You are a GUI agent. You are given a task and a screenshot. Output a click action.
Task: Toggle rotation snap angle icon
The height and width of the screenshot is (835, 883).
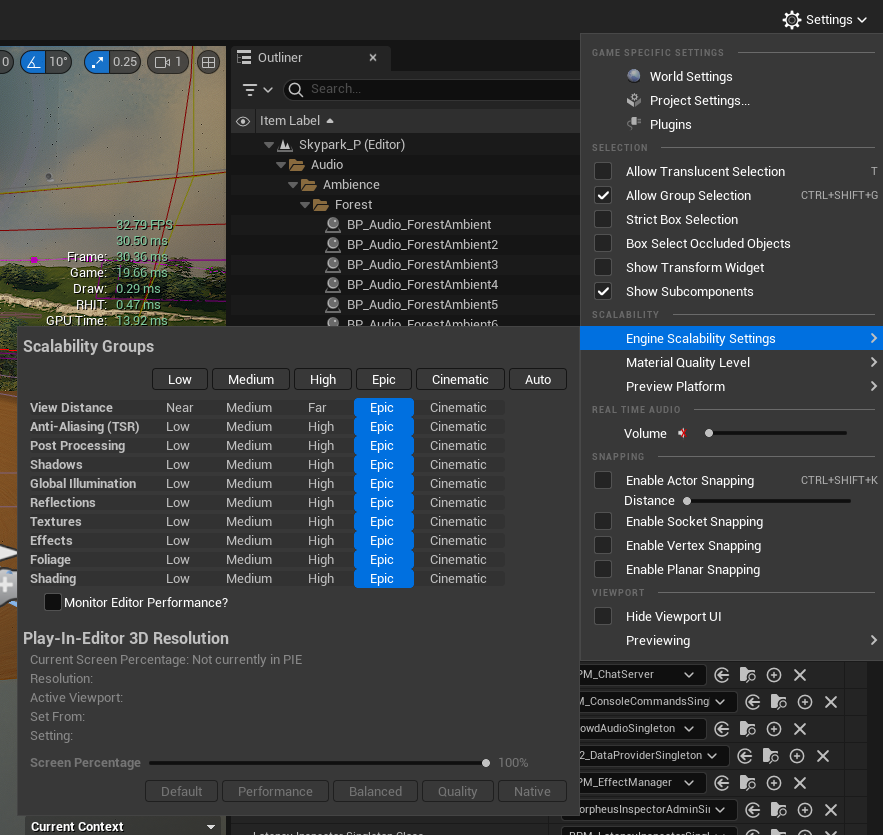click(34, 62)
